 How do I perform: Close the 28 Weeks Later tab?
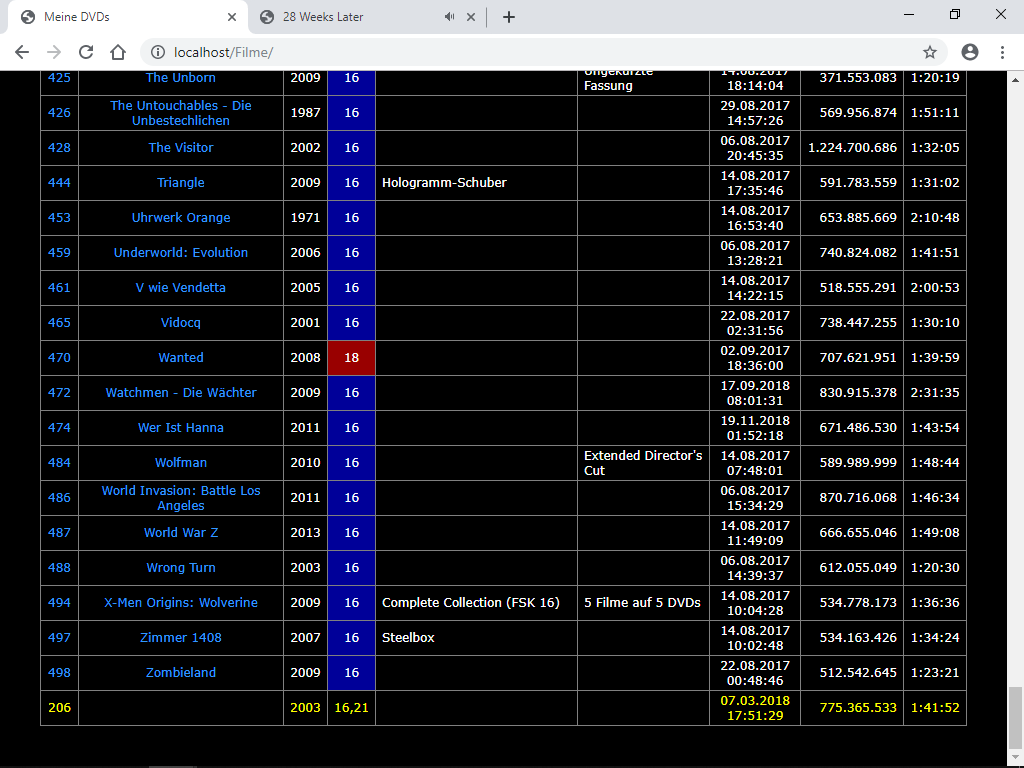[470, 17]
